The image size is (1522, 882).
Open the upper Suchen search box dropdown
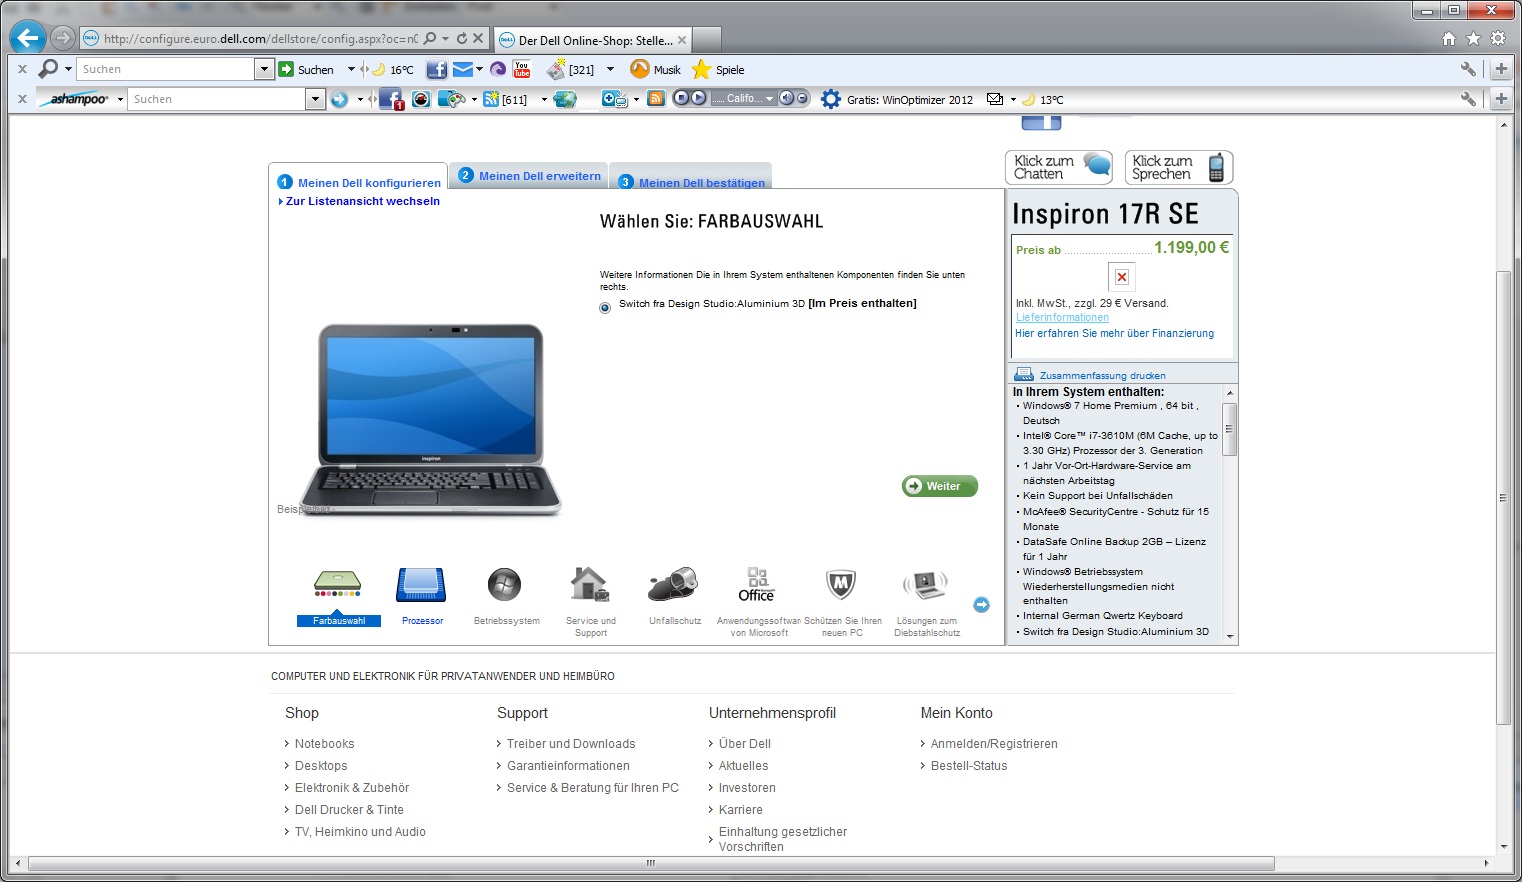click(264, 69)
